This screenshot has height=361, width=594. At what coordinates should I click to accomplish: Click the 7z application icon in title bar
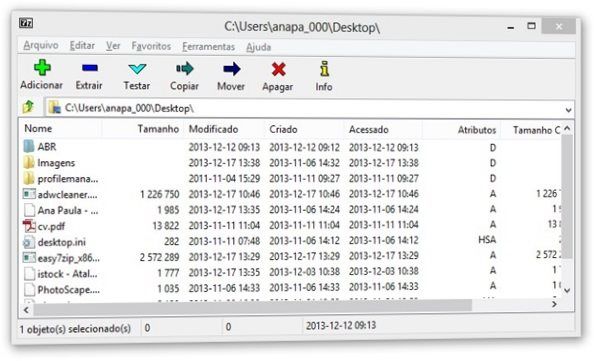[x=26, y=23]
